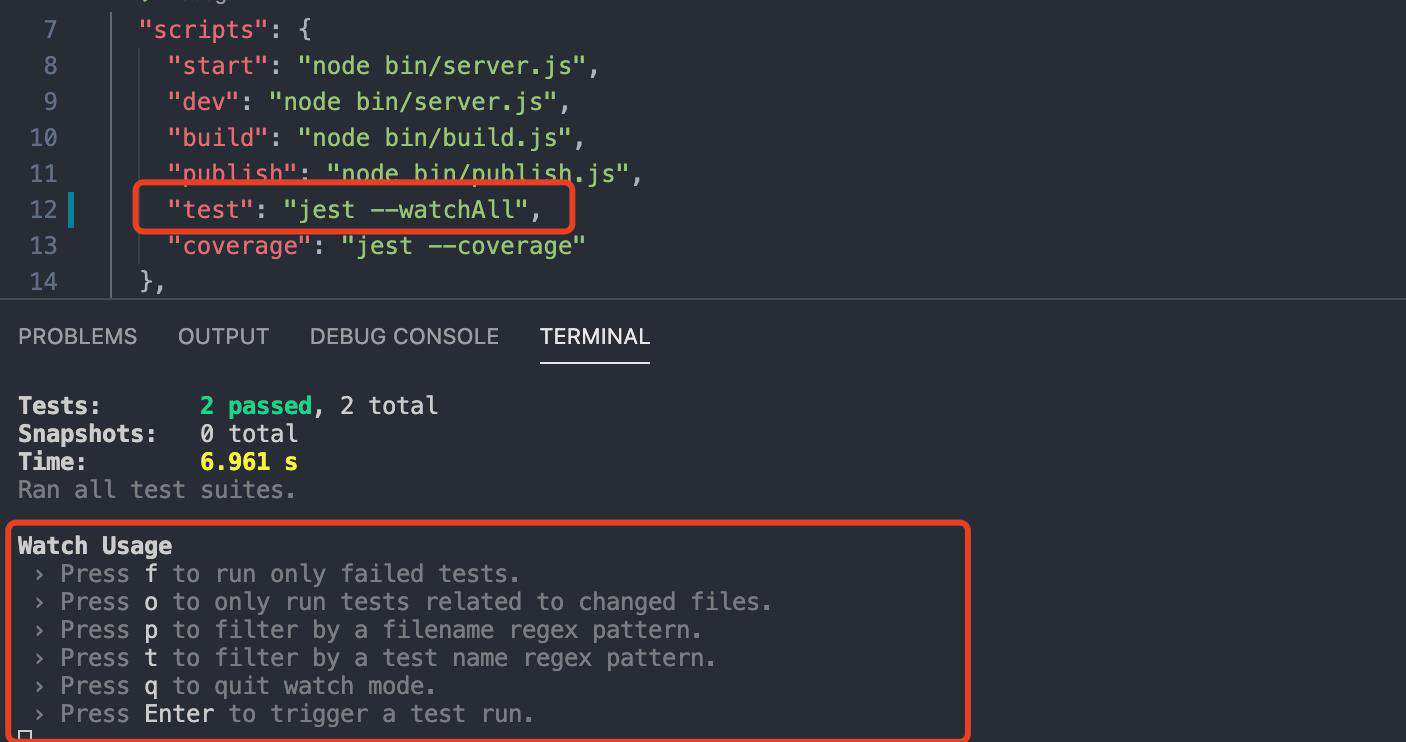
Task: Click the yellow 6.961 s time value
Action: click(x=249, y=462)
